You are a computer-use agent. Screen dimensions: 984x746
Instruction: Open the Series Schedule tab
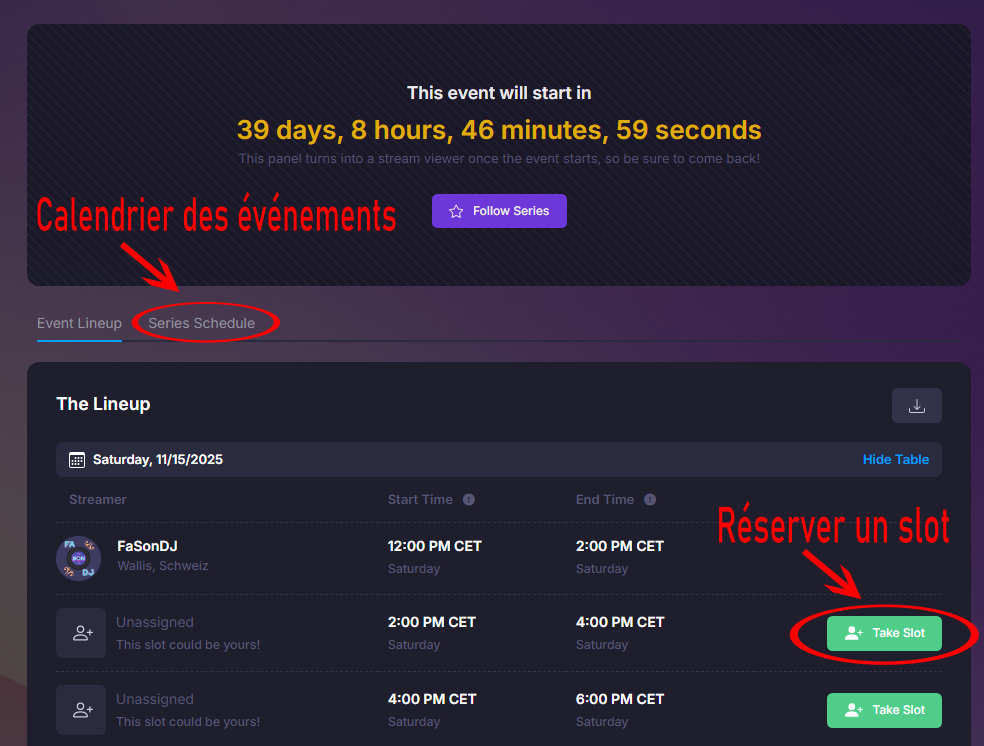point(202,323)
